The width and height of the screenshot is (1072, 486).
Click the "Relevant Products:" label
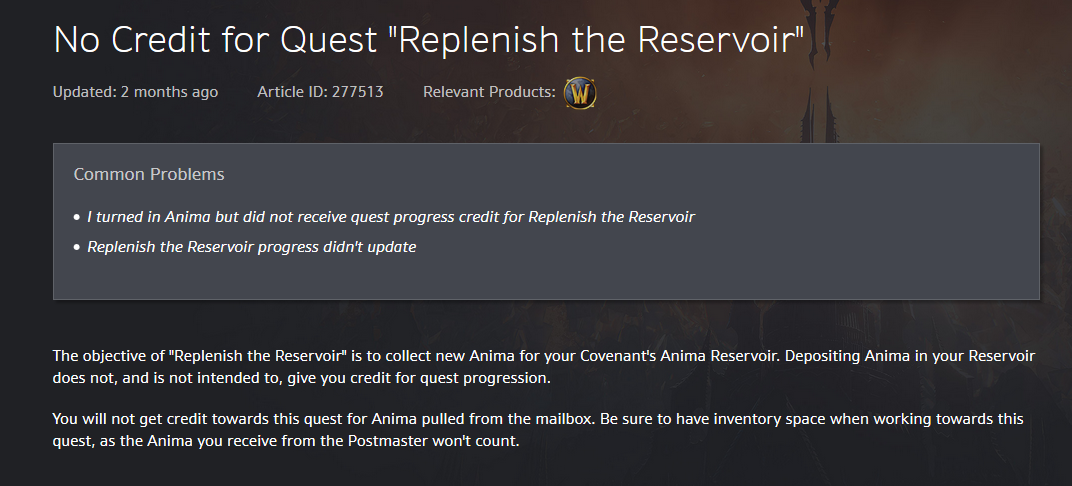(x=489, y=92)
